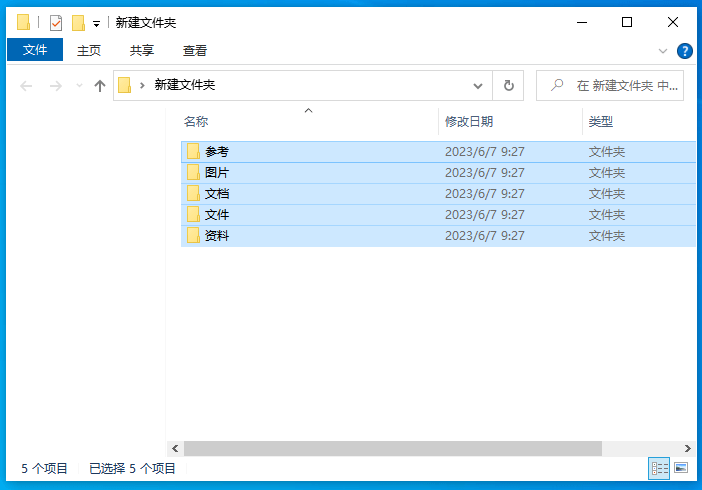Click the horizontal scrollbar left arrow

coord(175,448)
